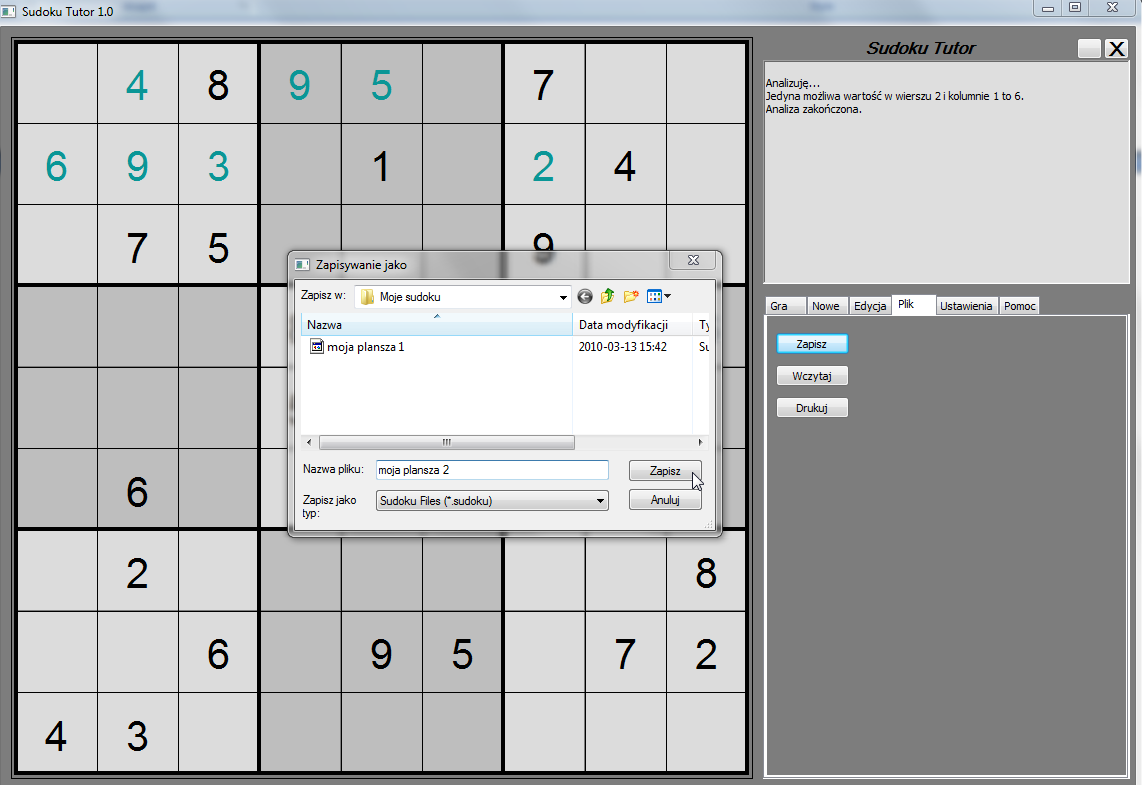Open the 'Ustawienia' tab
The image size is (1142, 785).
click(966, 306)
